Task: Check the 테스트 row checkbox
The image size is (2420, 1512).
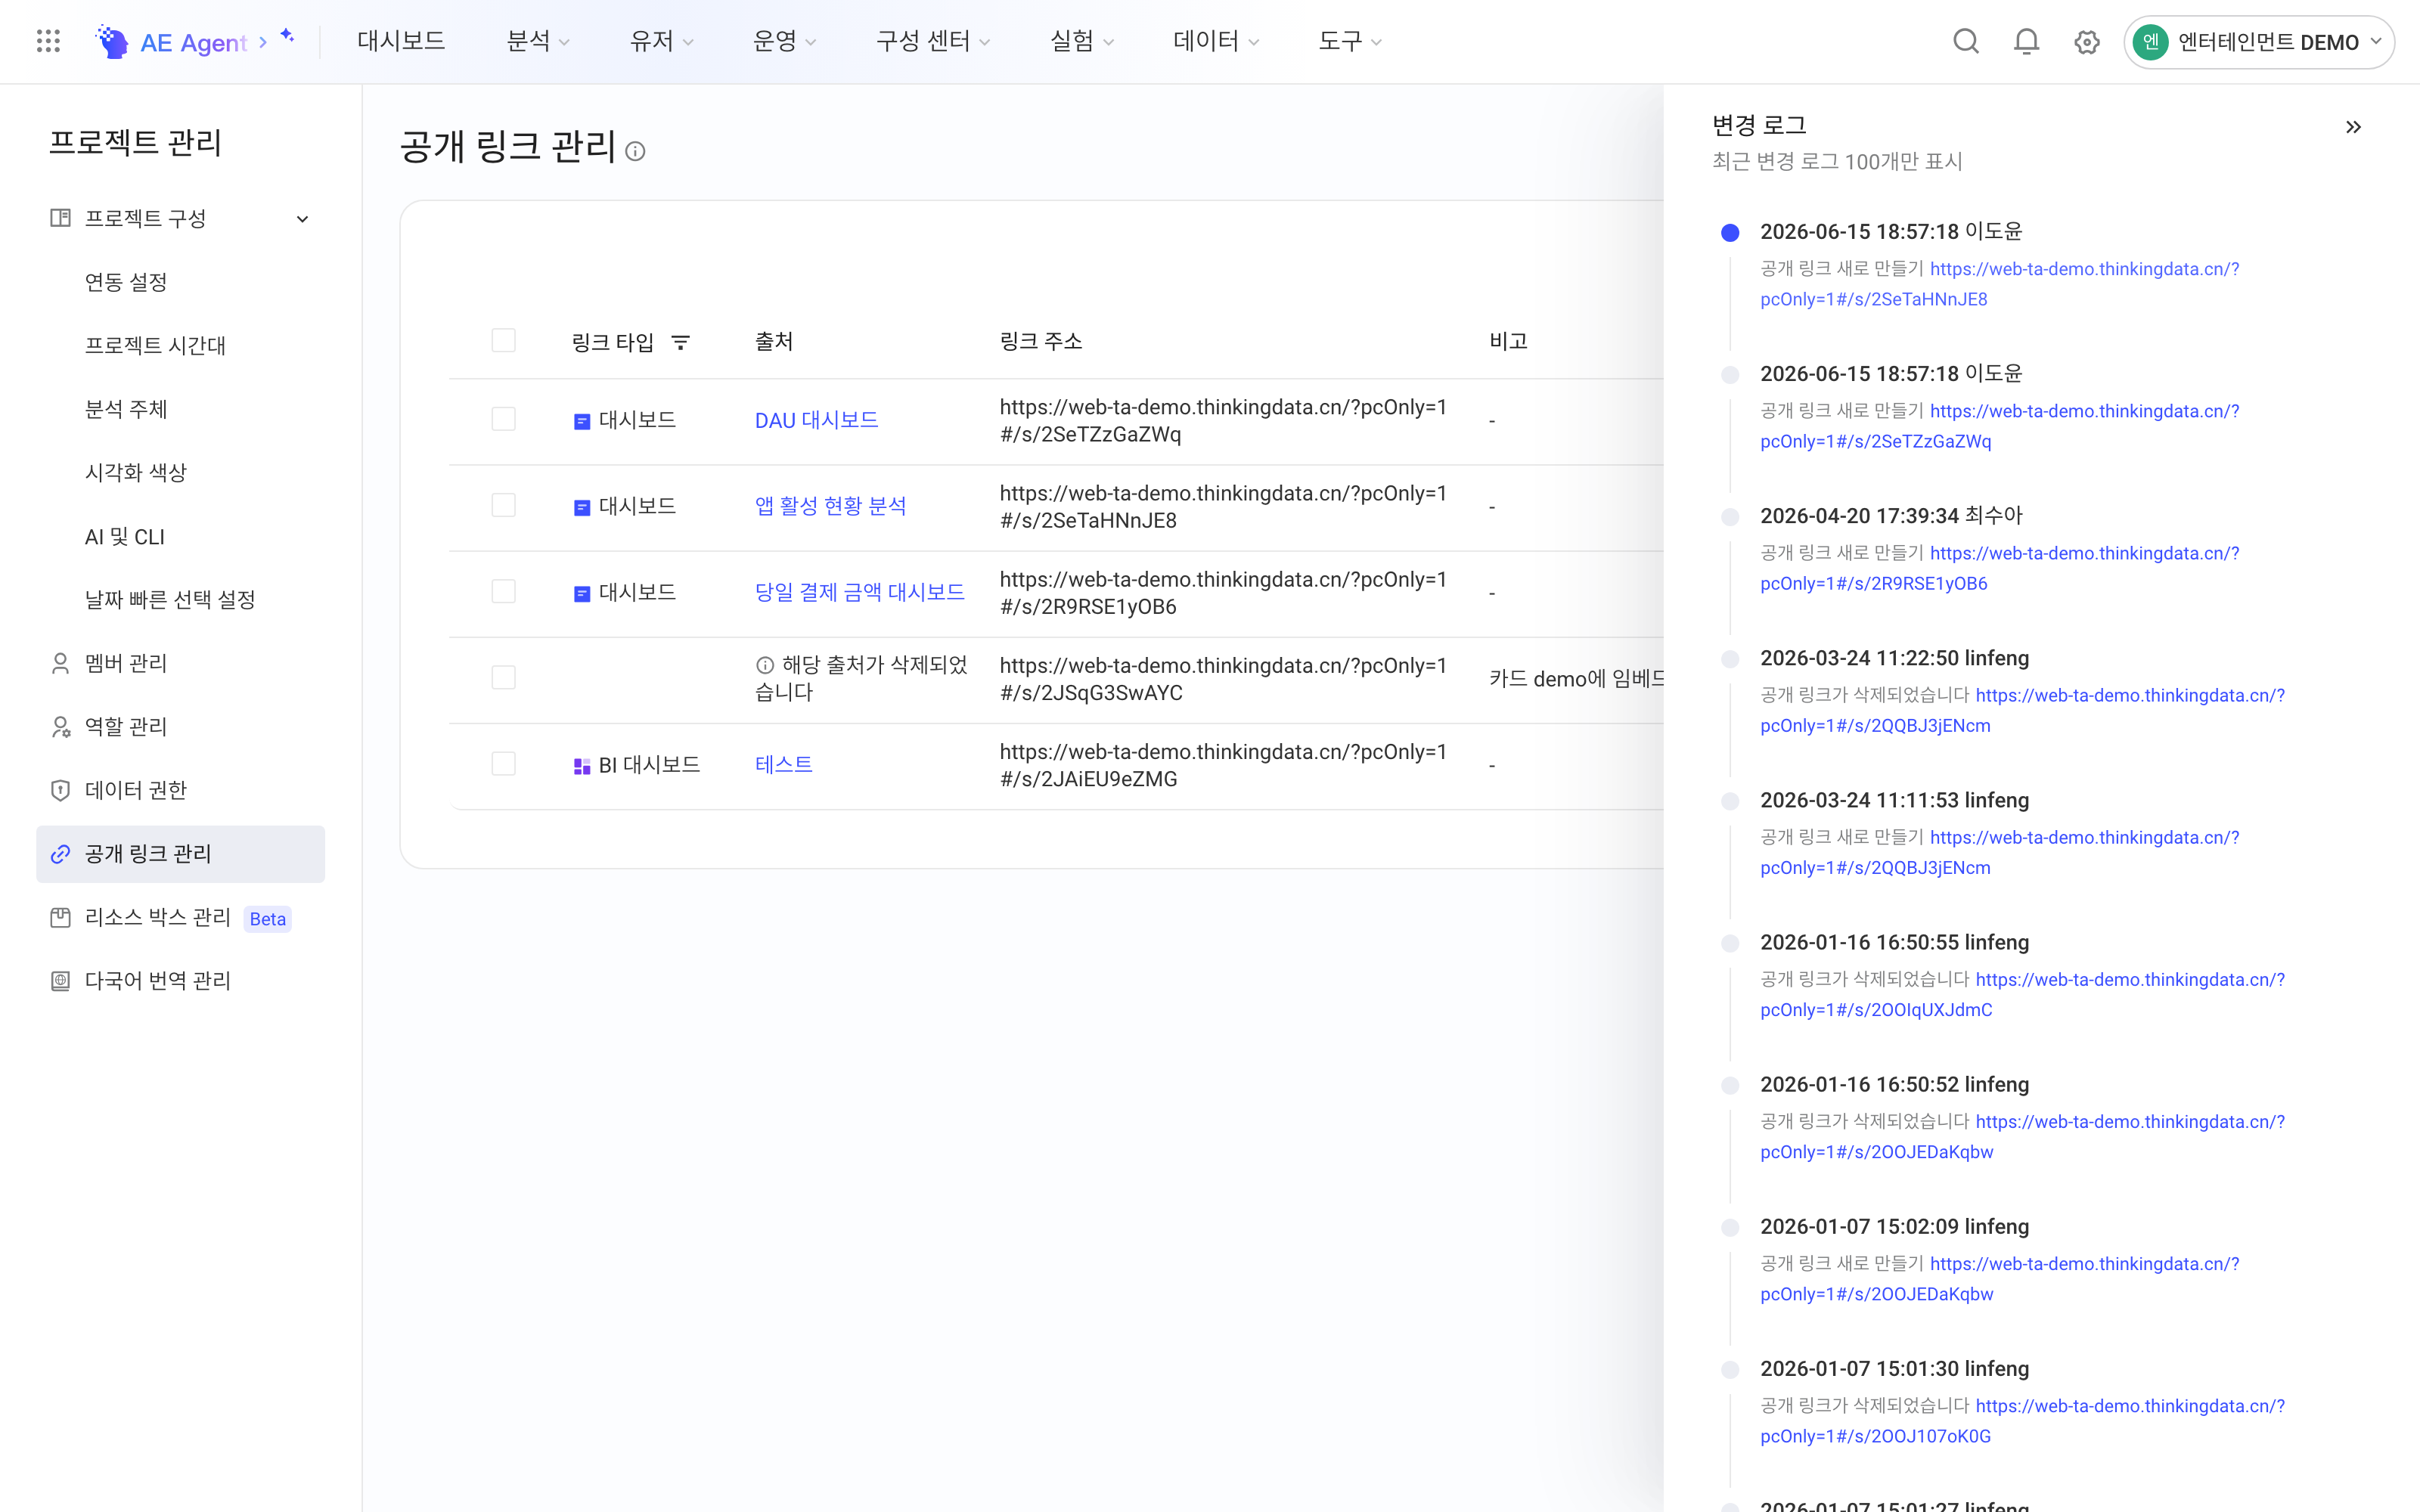Action: click(504, 764)
